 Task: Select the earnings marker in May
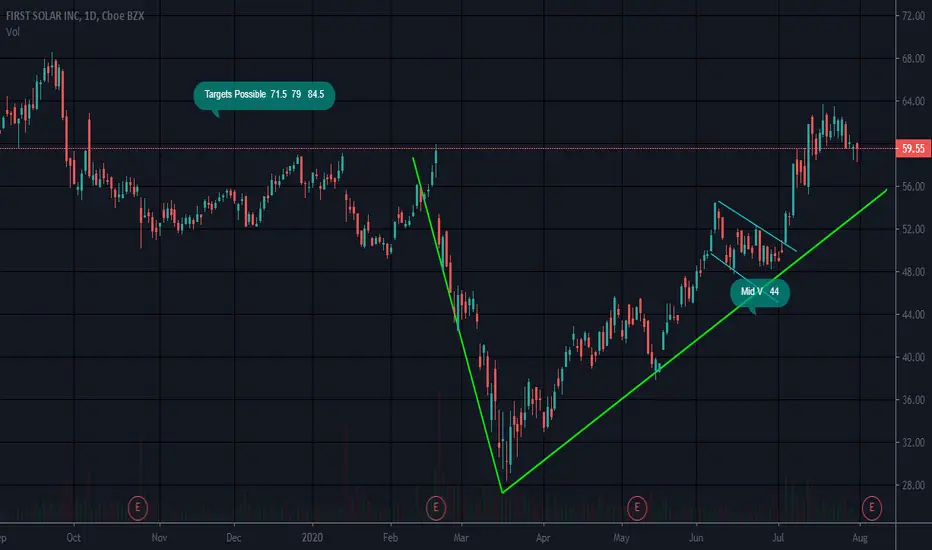coord(637,508)
